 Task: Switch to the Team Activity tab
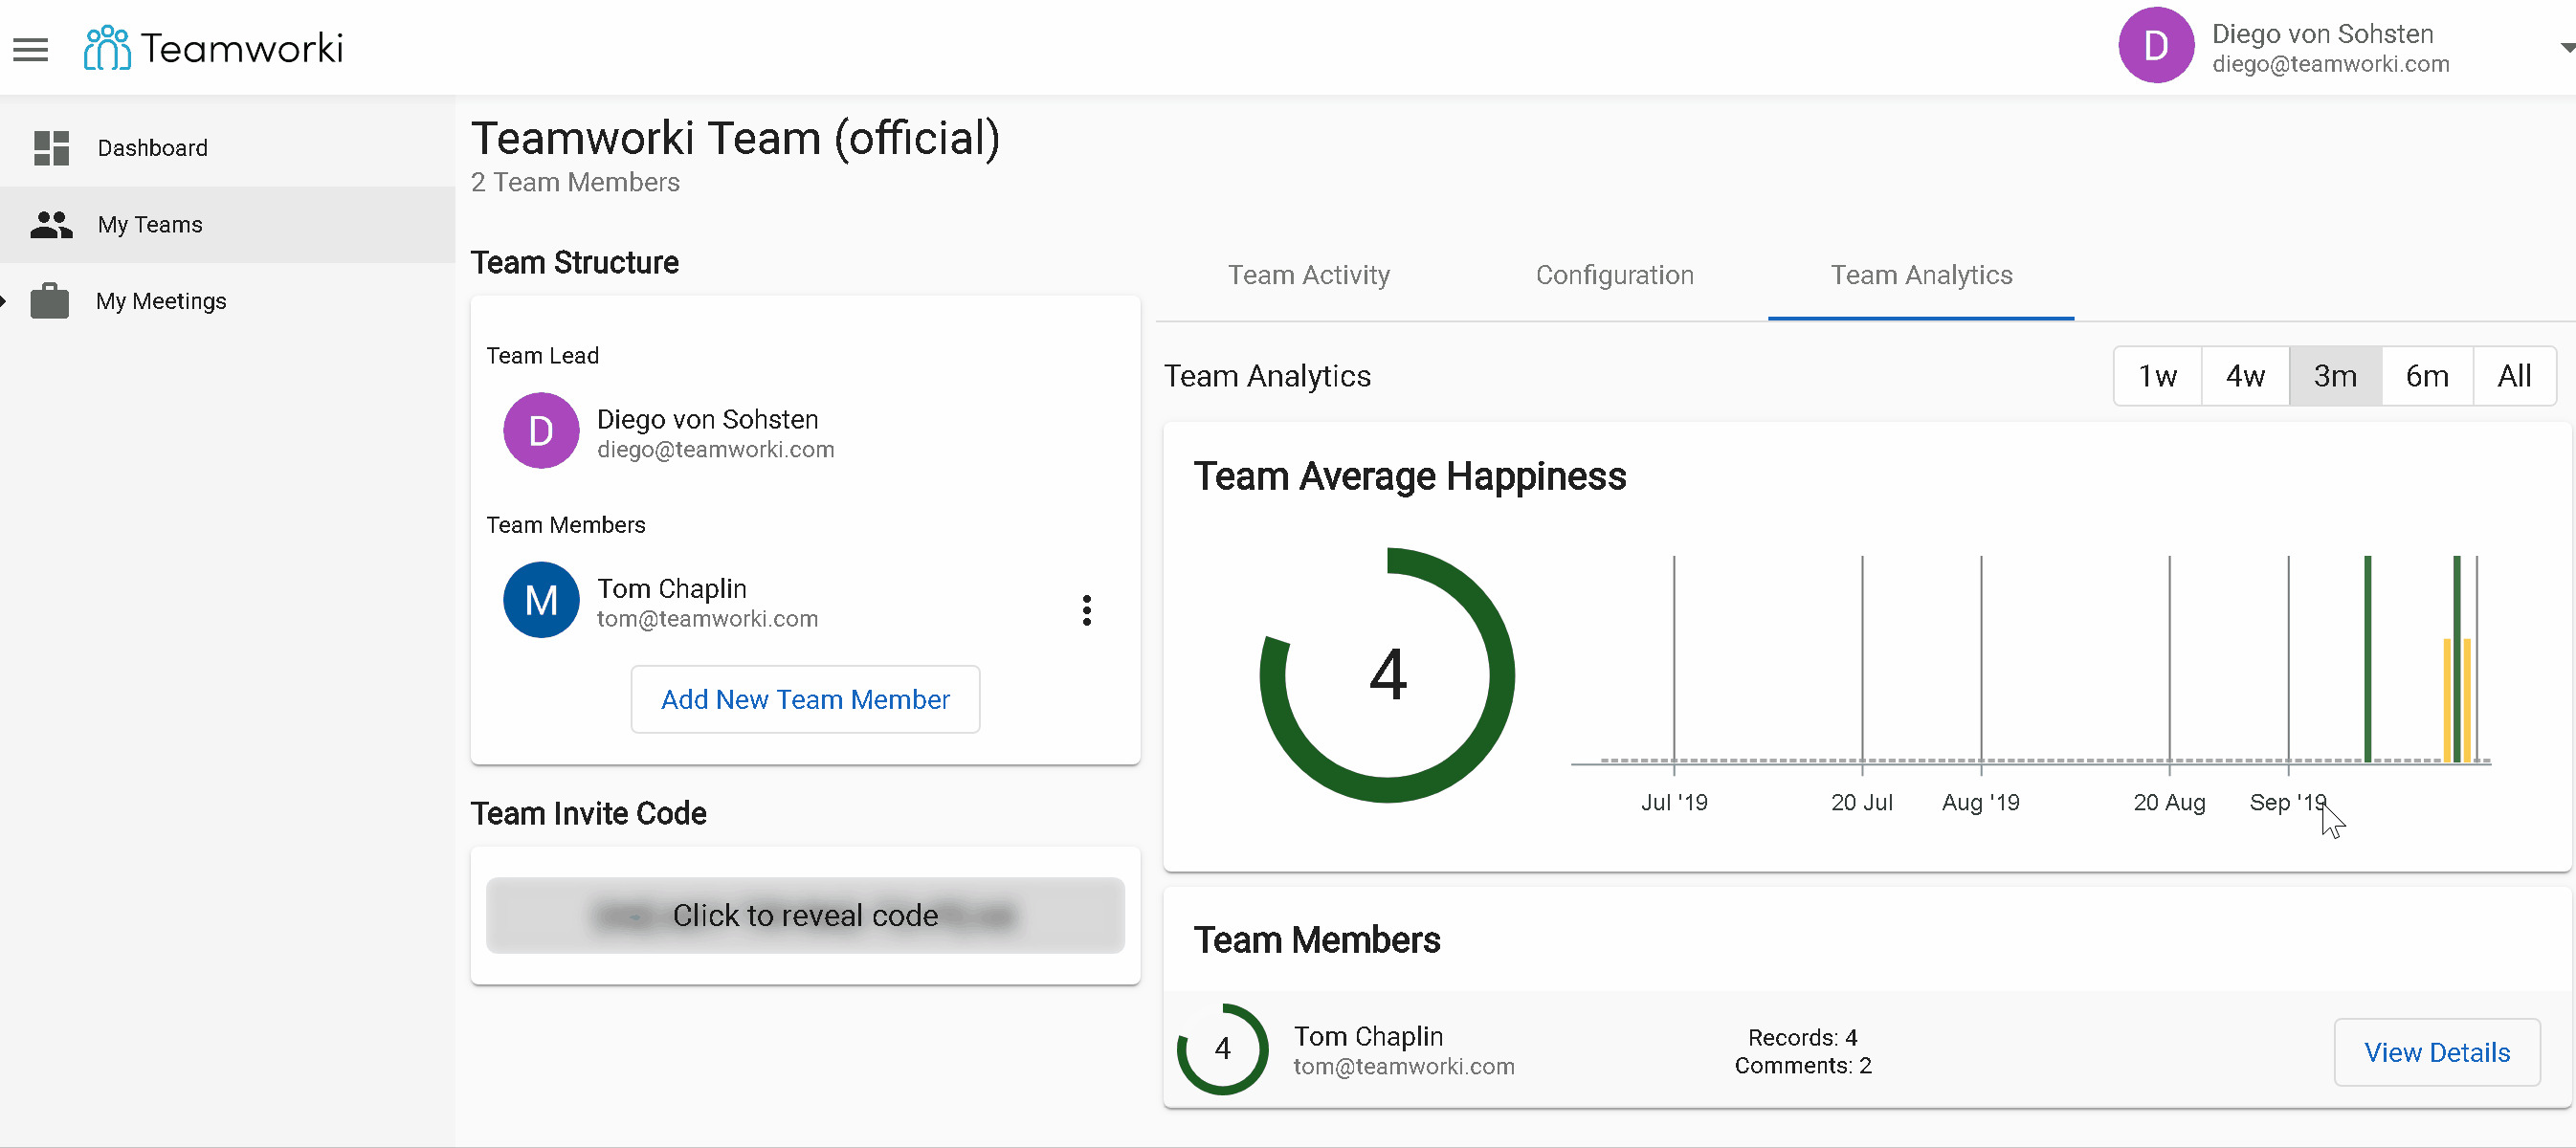click(x=1308, y=275)
